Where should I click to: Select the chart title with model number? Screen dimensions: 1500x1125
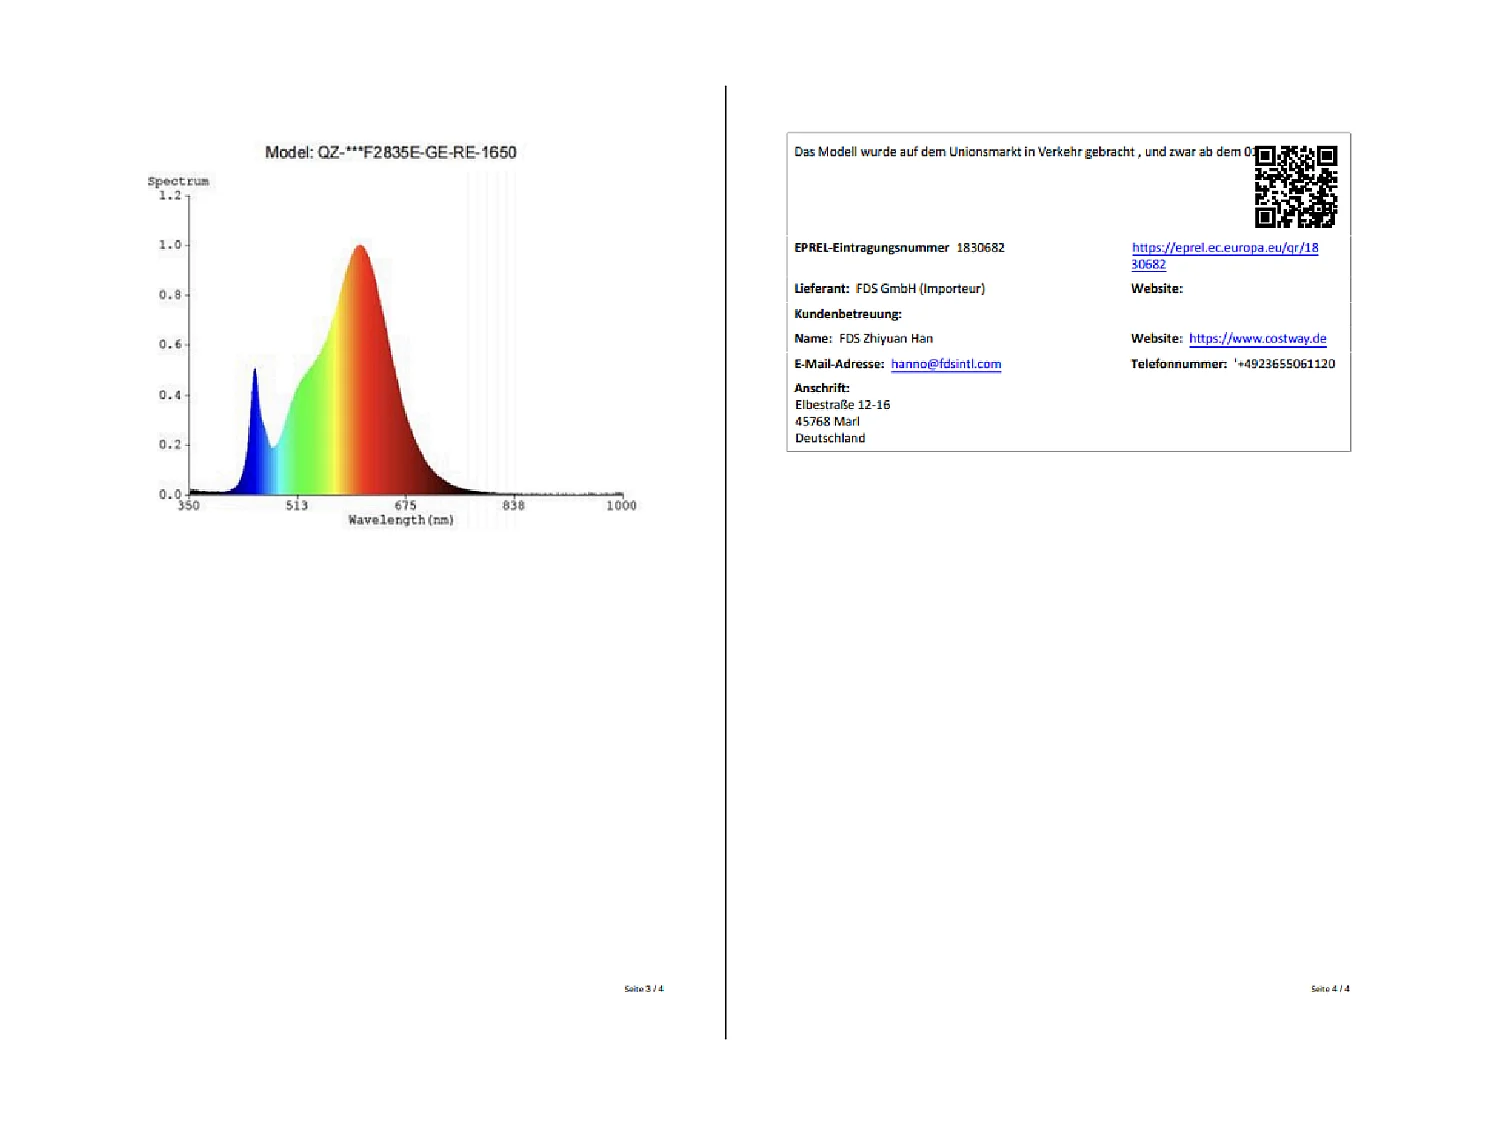[x=390, y=153]
